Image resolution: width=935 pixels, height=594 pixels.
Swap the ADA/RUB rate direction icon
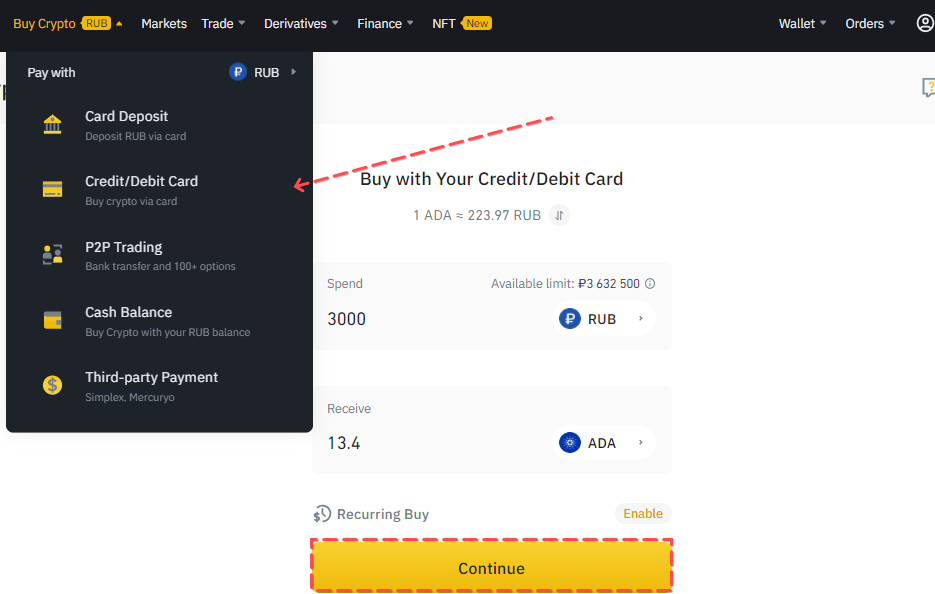coord(560,215)
